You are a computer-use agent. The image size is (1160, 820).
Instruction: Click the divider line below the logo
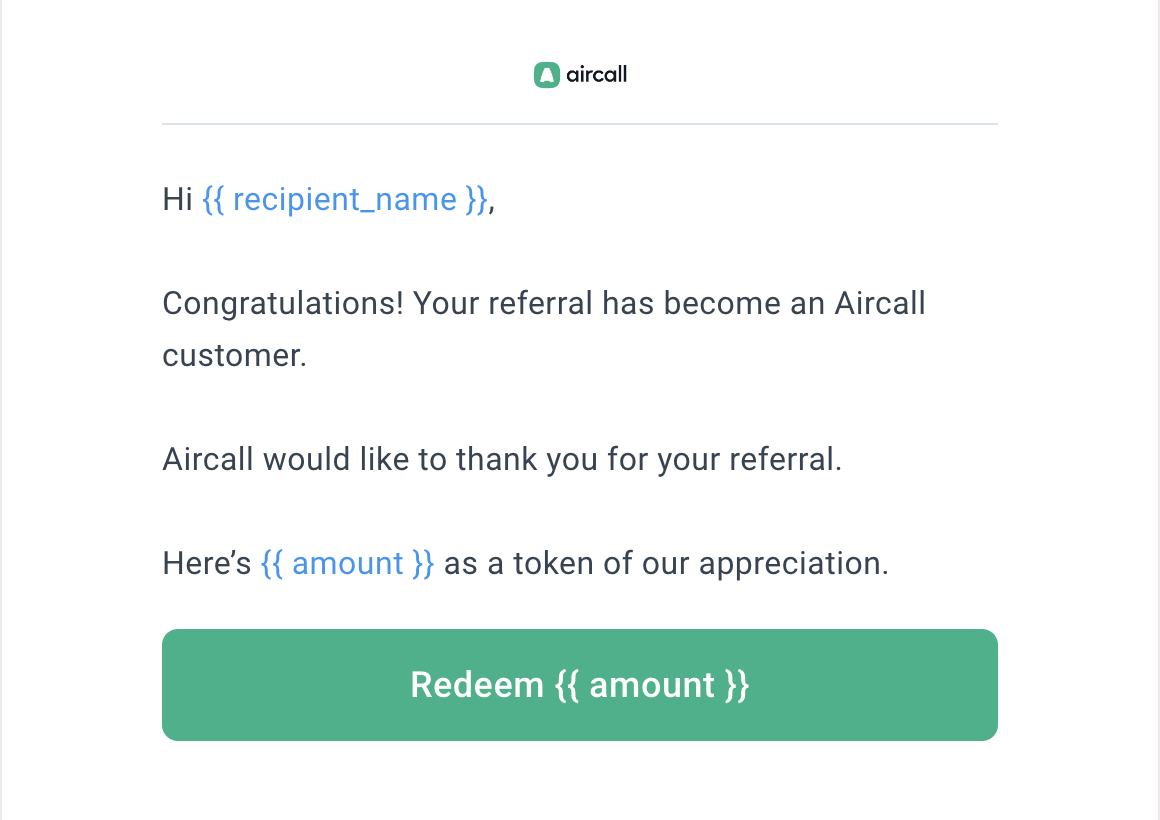[x=580, y=124]
